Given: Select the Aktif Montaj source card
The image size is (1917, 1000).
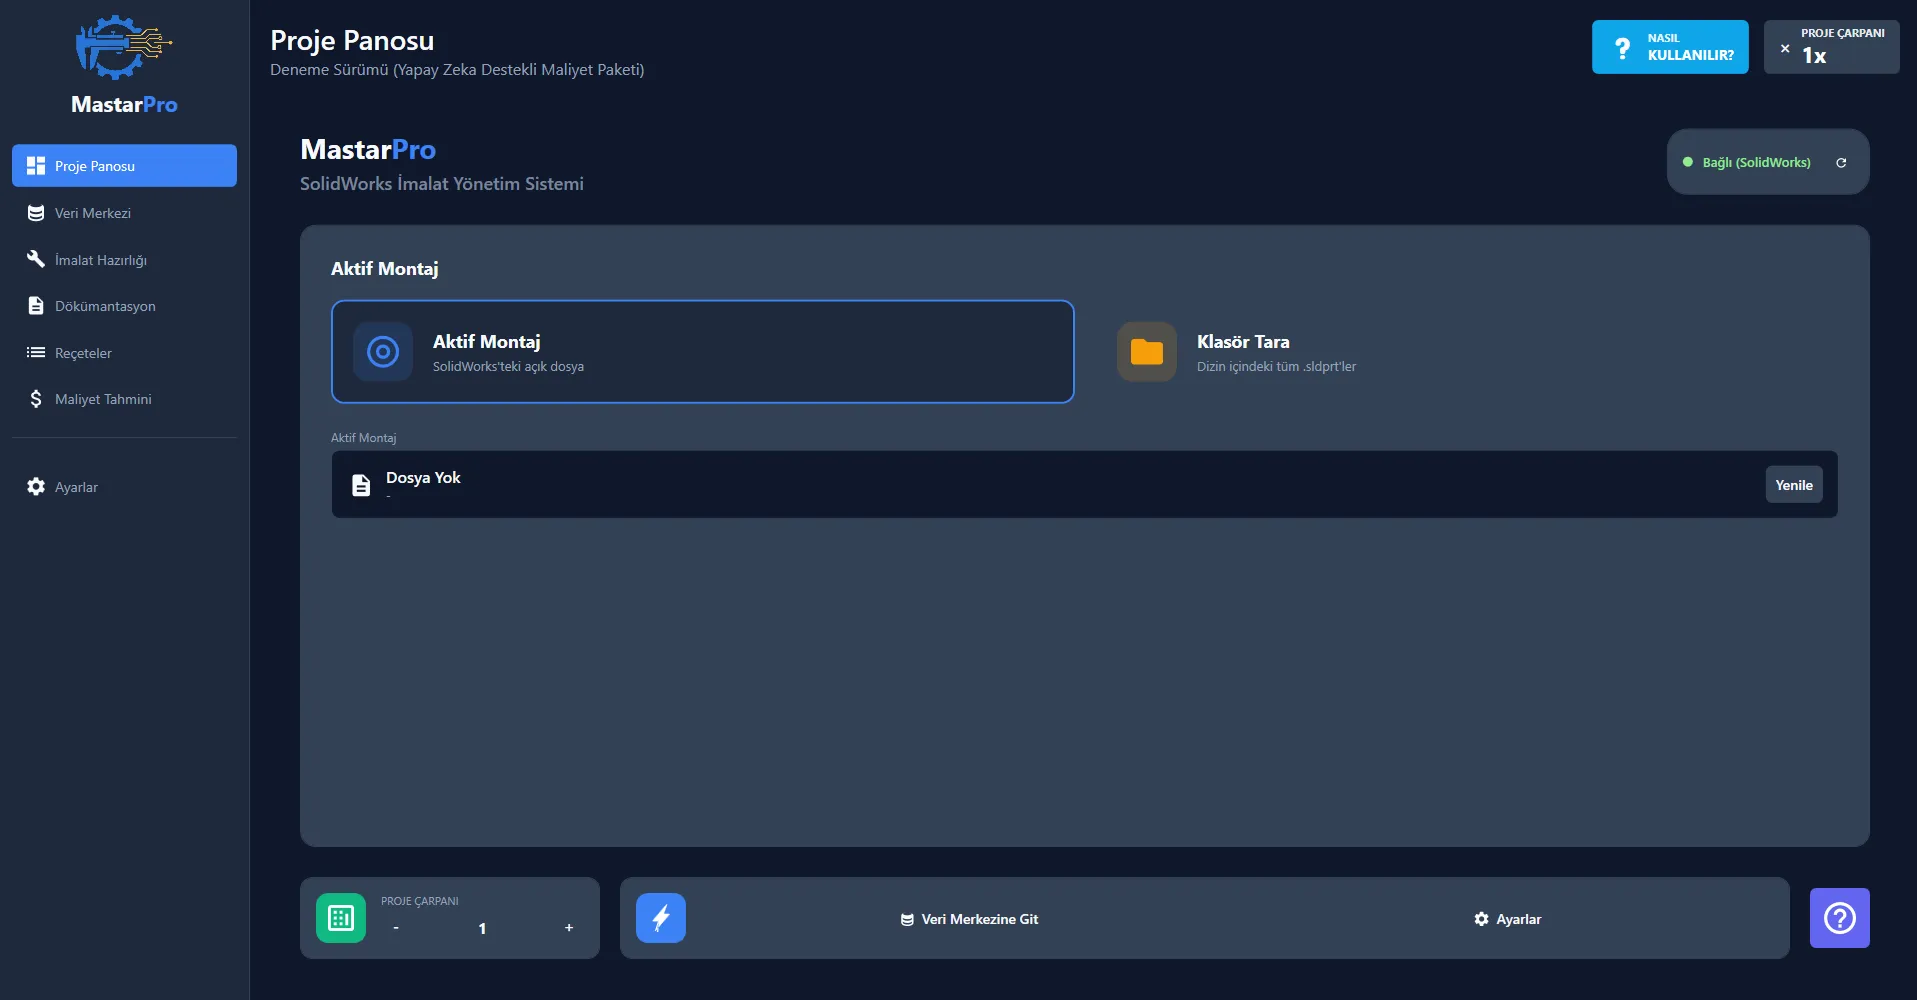Looking at the screenshot, I should tap(702, 352).
